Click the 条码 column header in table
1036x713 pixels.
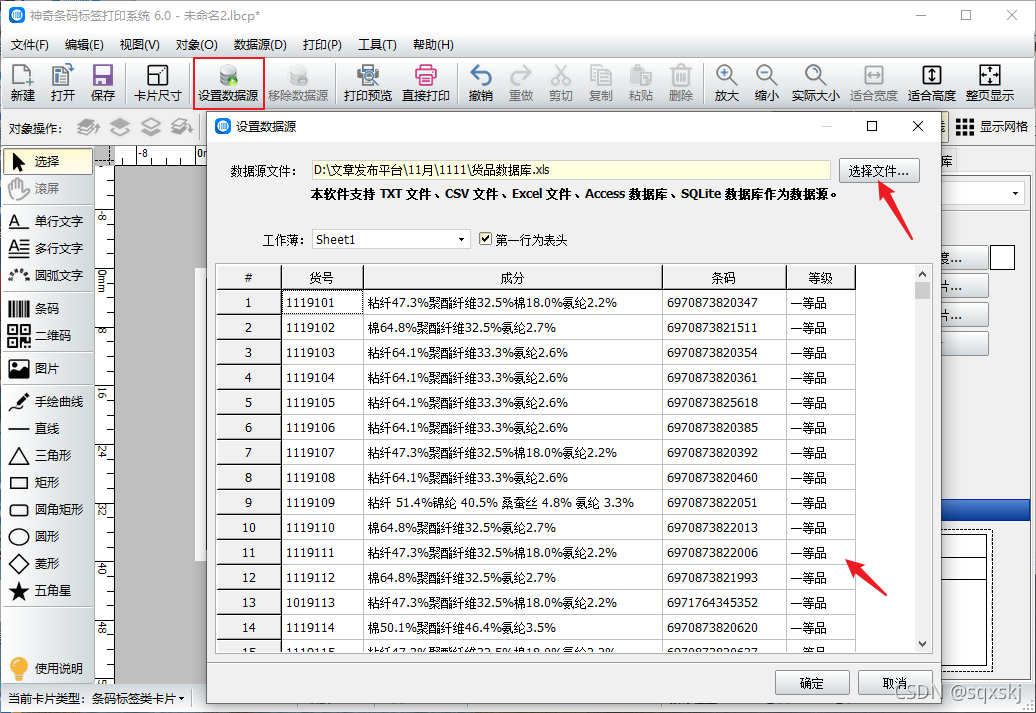click(724, 278)
